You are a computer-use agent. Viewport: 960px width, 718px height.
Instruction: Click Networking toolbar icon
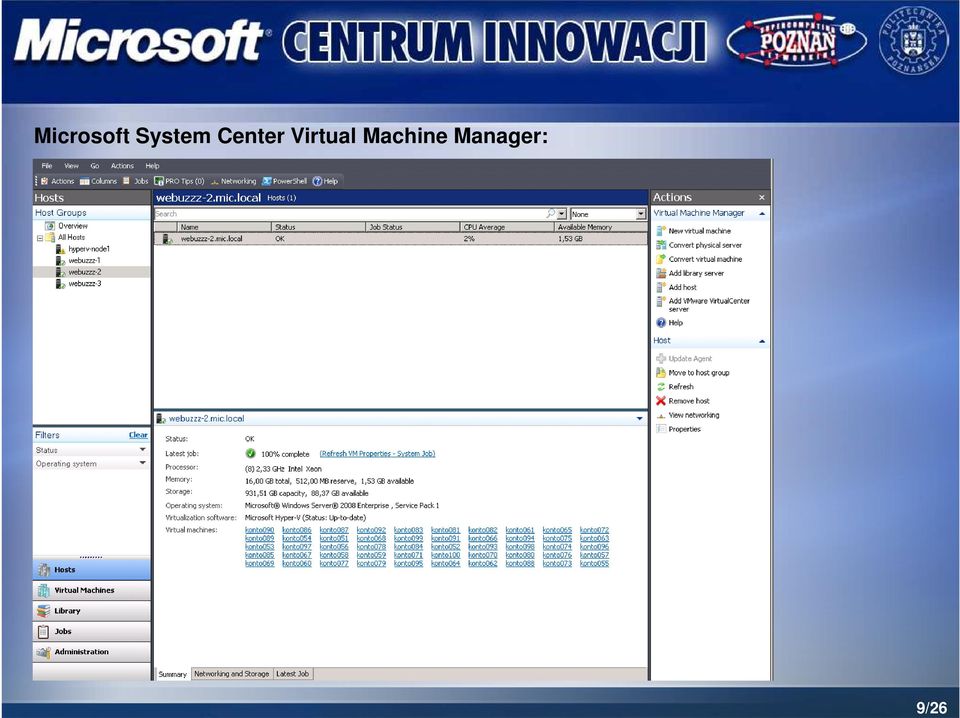tap(233, 181)
